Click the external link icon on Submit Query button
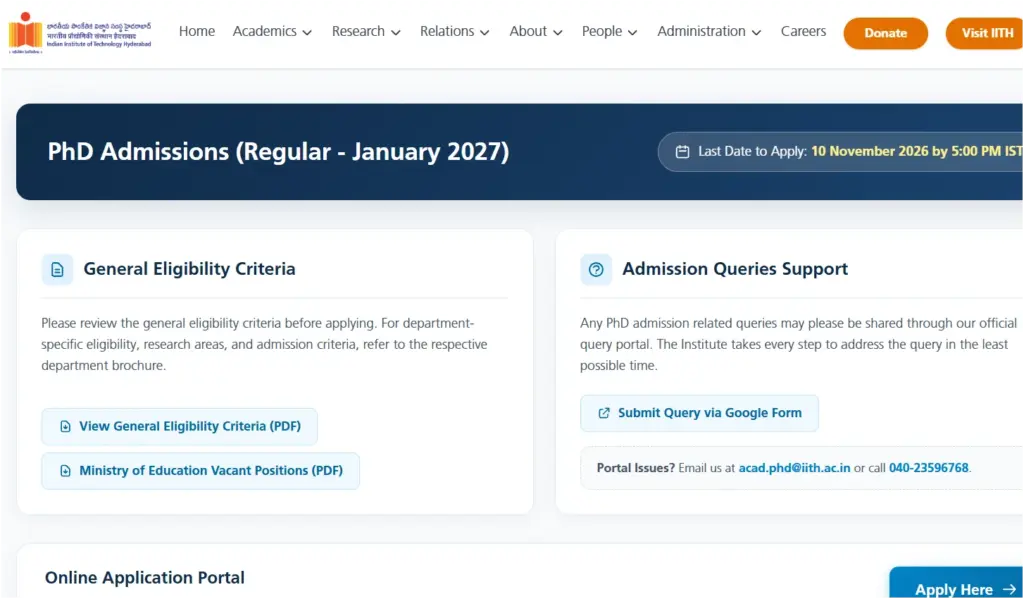The image size is (1024, 599). tap(604, 413)
